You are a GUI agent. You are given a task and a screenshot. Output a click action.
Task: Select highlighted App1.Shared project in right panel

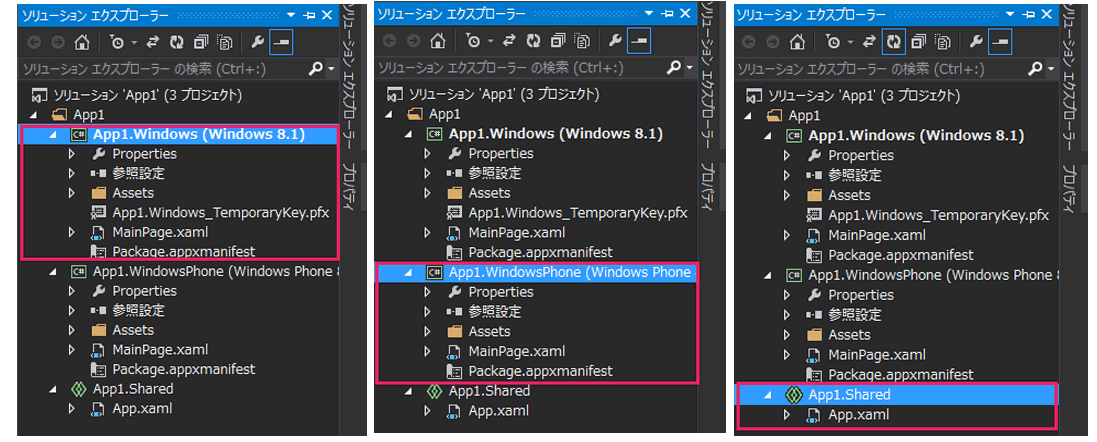(848, 395)
